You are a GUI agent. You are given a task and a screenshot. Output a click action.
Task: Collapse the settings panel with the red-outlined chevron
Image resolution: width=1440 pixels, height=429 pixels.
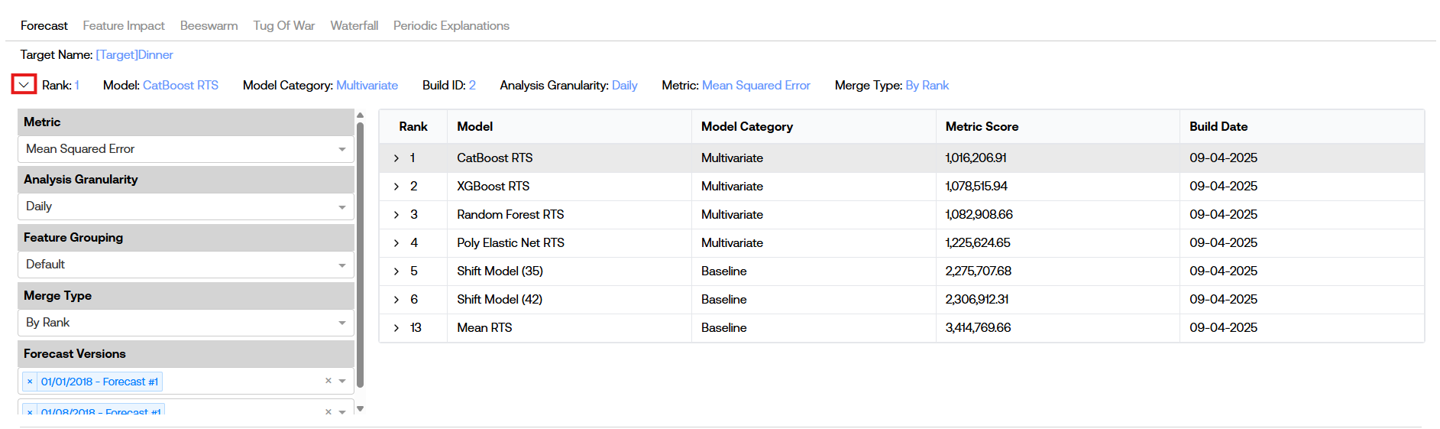tap(24, 85)
